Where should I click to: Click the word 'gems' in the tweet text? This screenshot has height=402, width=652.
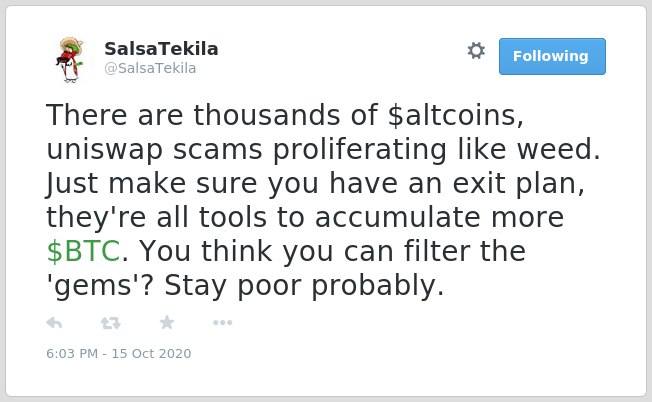pos(89,287)
